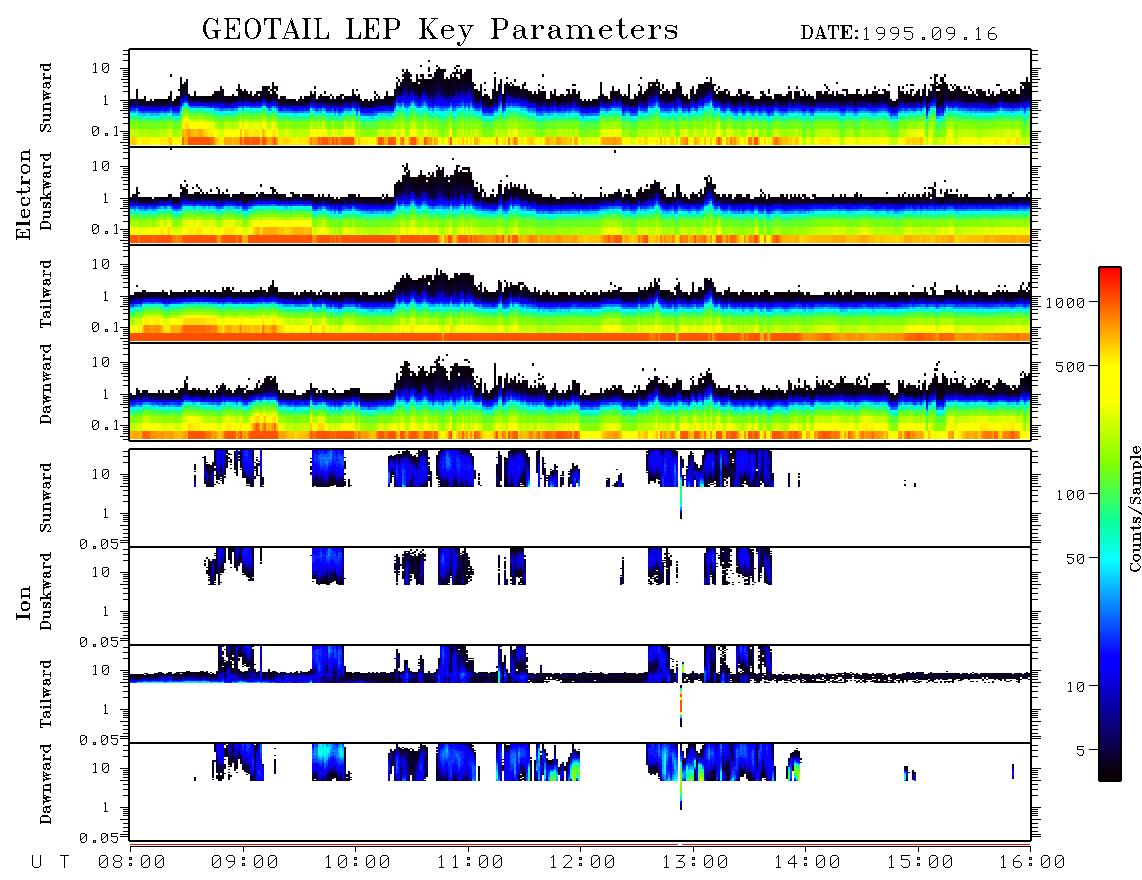Image resolution: width=1142 pixels, height=880 pixels.
Task: Click the Ion group axis label
Action: pos(24,602)
